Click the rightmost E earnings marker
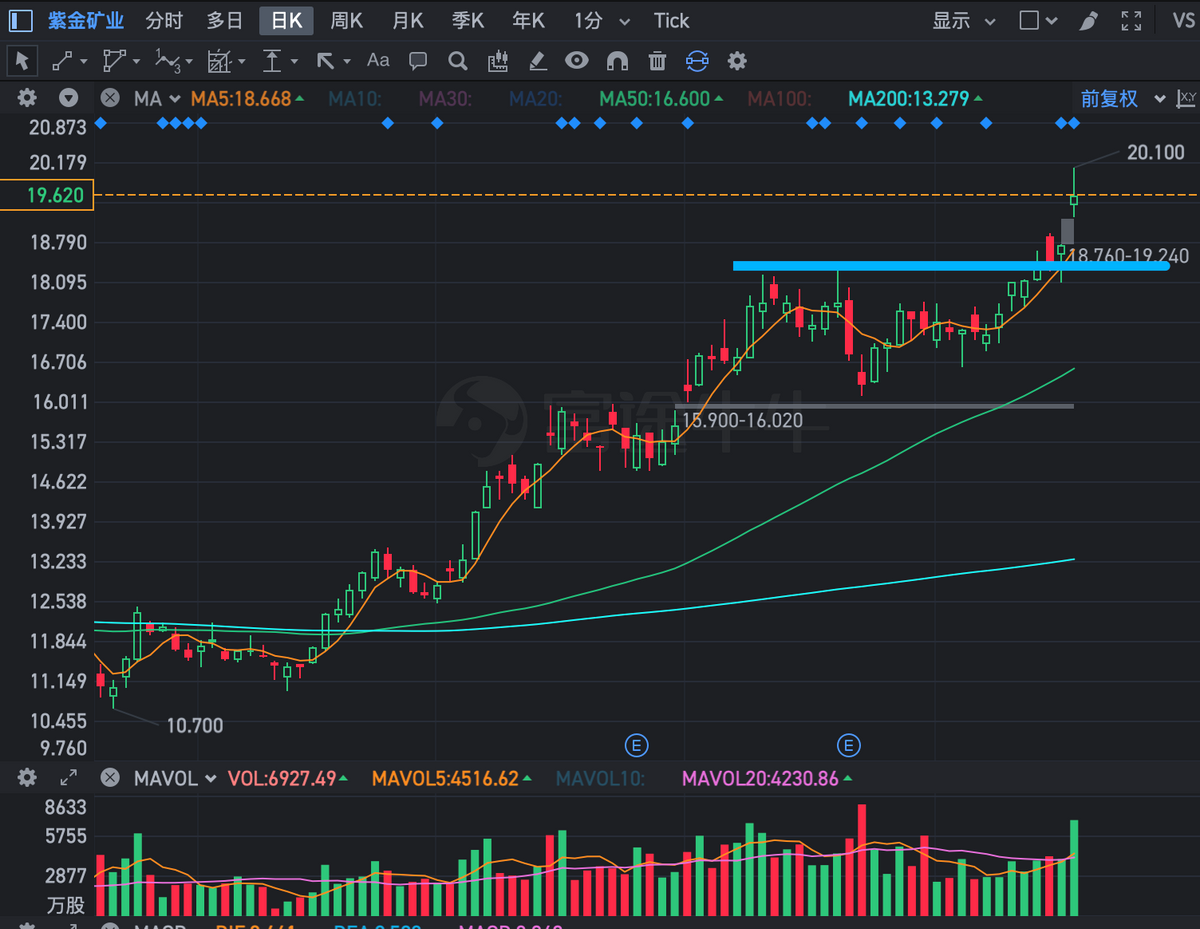Screen dimensions: 1200x929 tap(849, 745)
